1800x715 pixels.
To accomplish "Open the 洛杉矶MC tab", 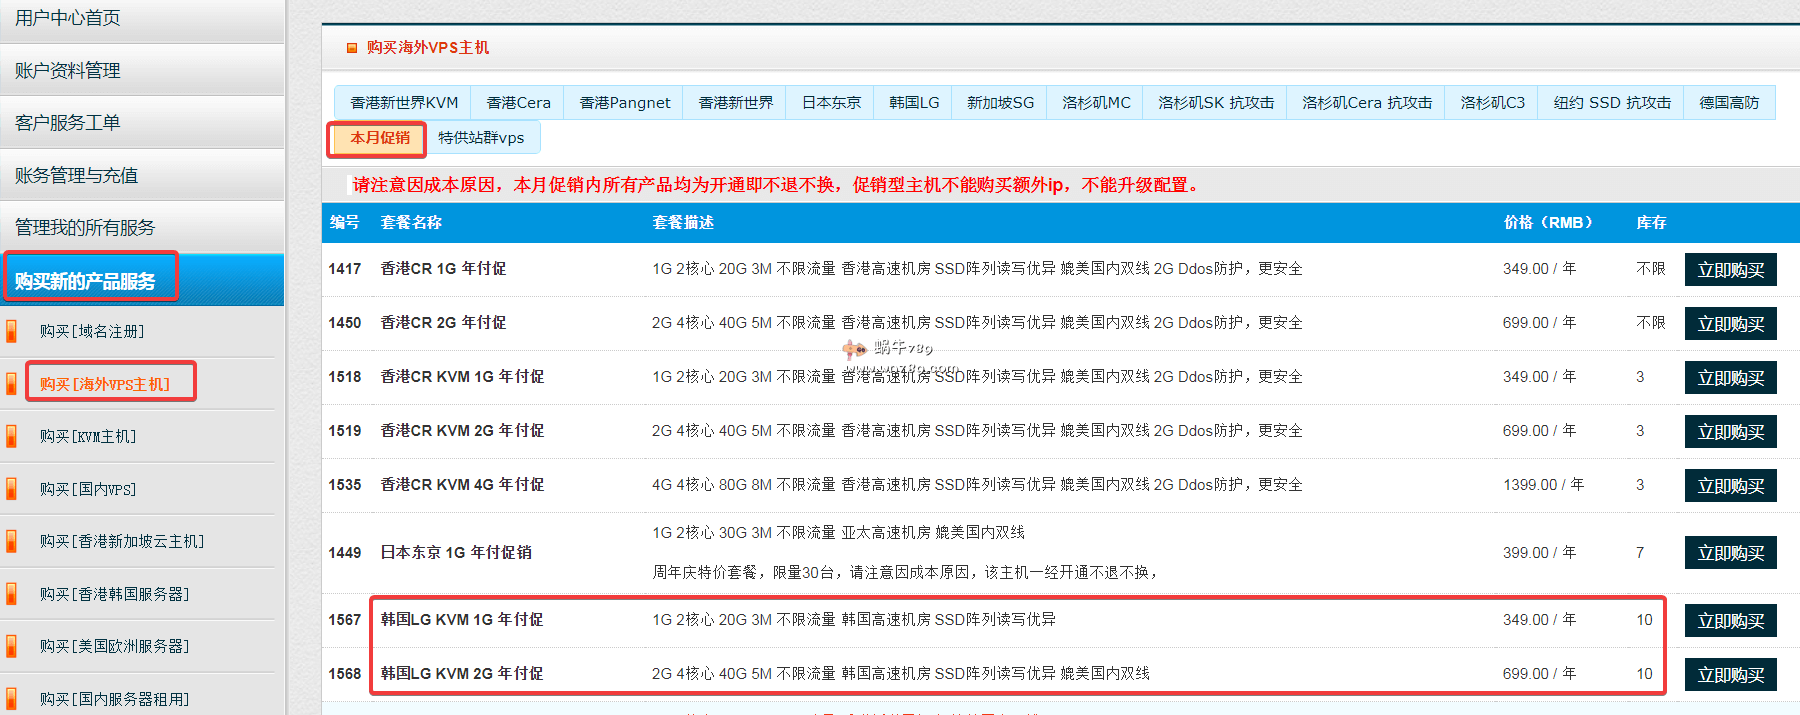I will pos(1096,103).
